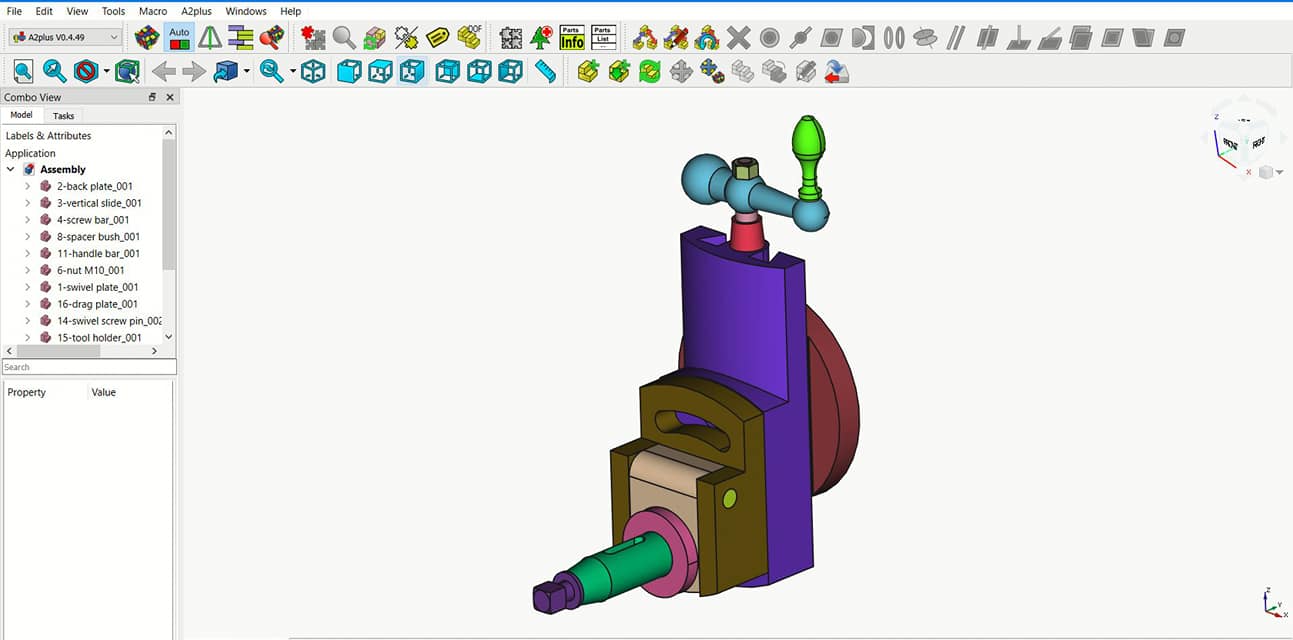Switch to the Model tab
The height and width of the screenshot is (640, 1293).
(21, 115)
